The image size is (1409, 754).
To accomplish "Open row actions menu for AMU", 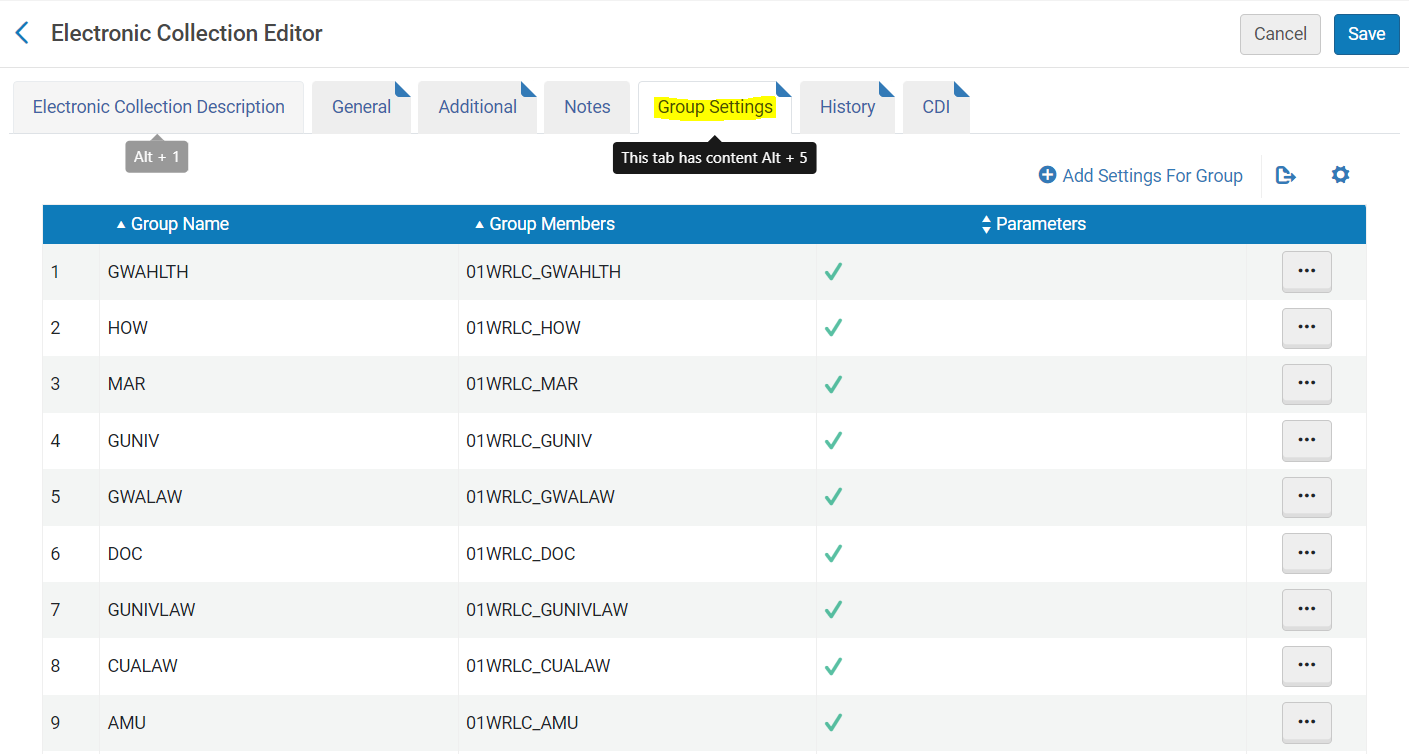I will (1306, 721).
